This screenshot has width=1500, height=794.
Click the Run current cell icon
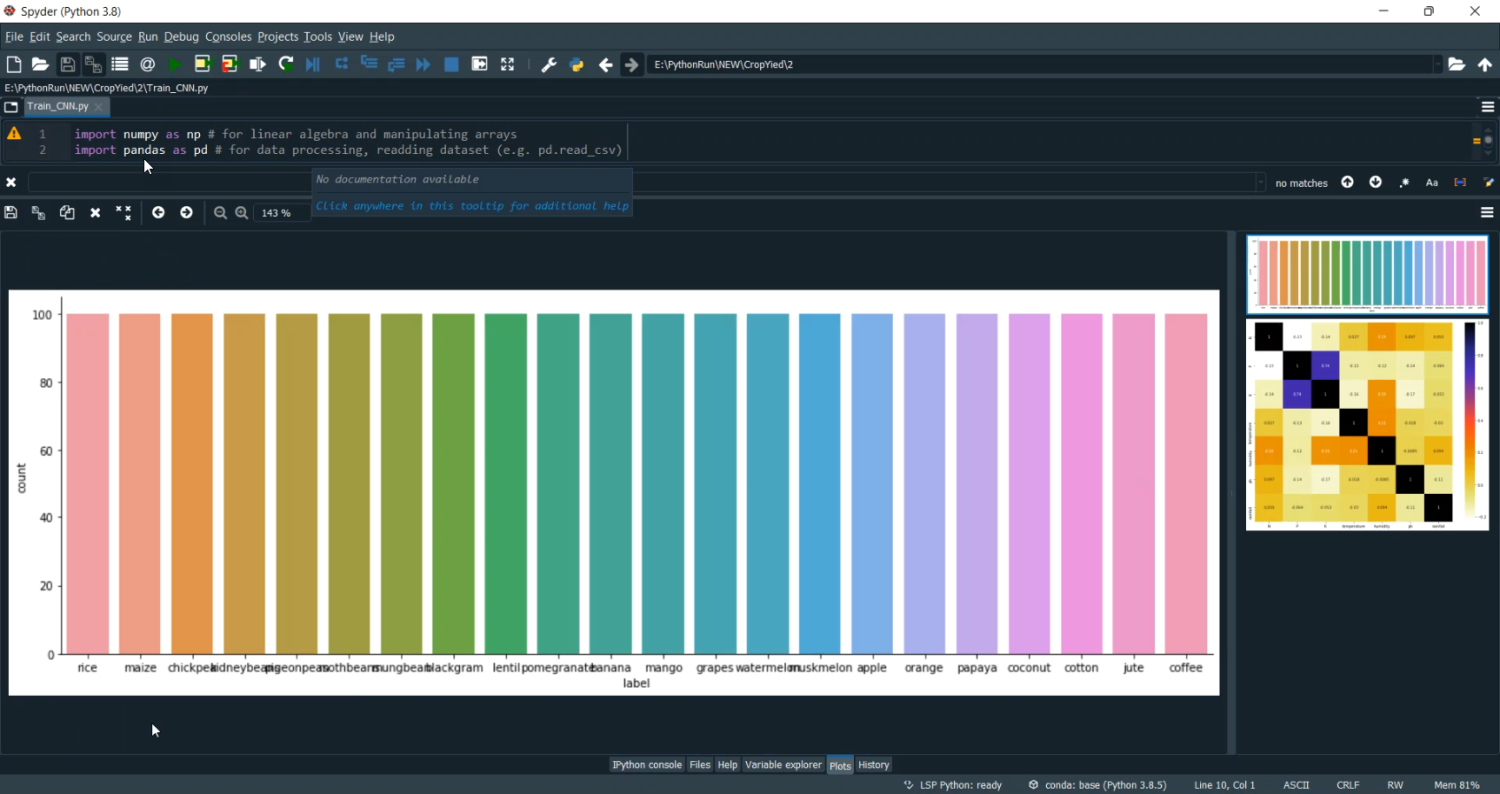coord(202,64)
